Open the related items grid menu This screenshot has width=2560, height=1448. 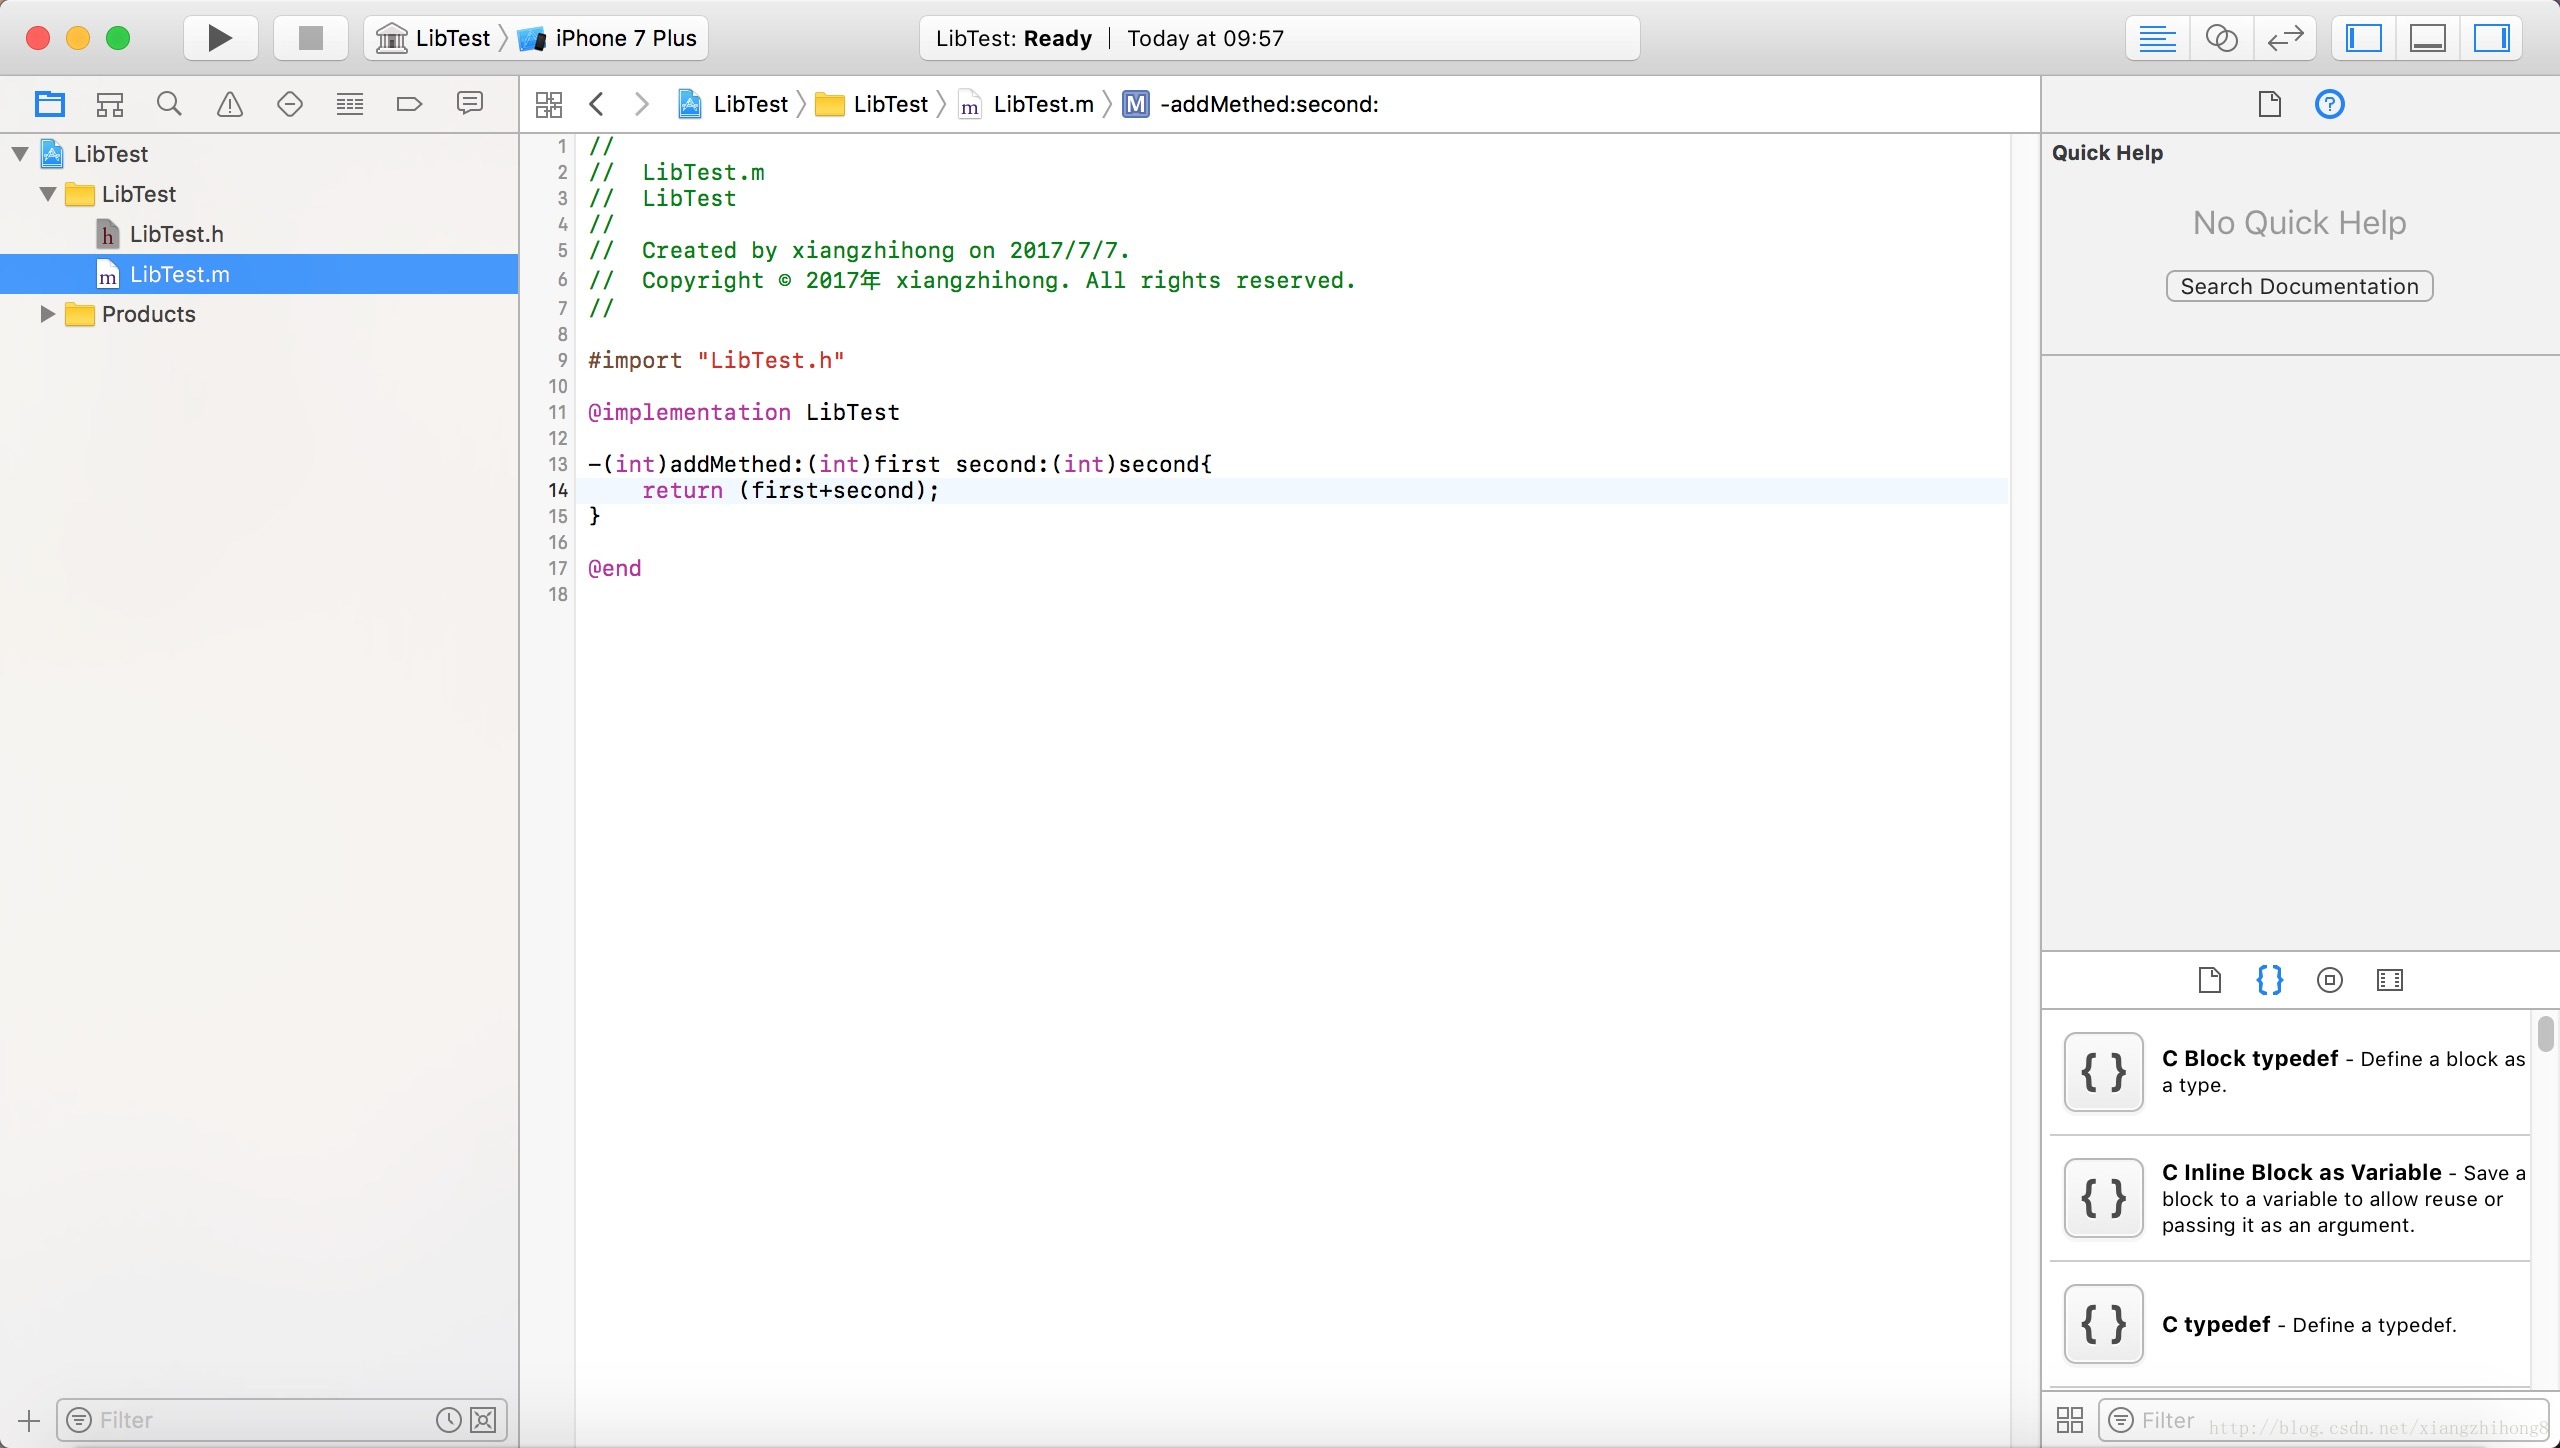(x=549, y=104)
